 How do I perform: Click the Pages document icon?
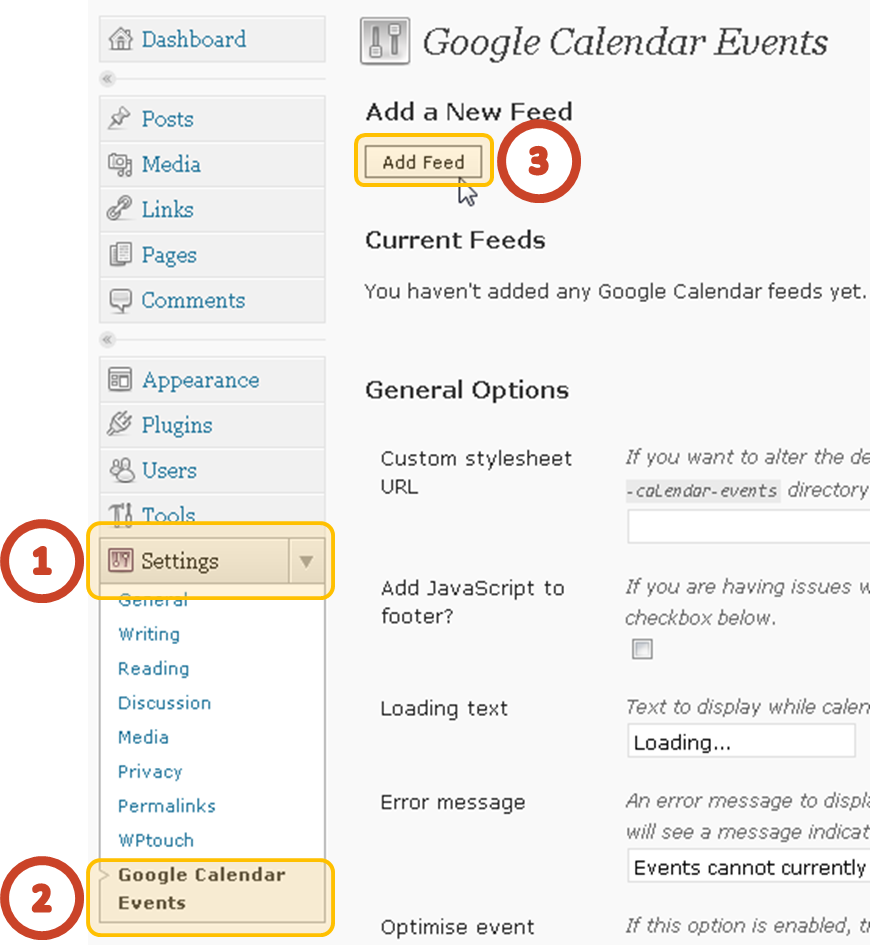[x=120, y=254]
